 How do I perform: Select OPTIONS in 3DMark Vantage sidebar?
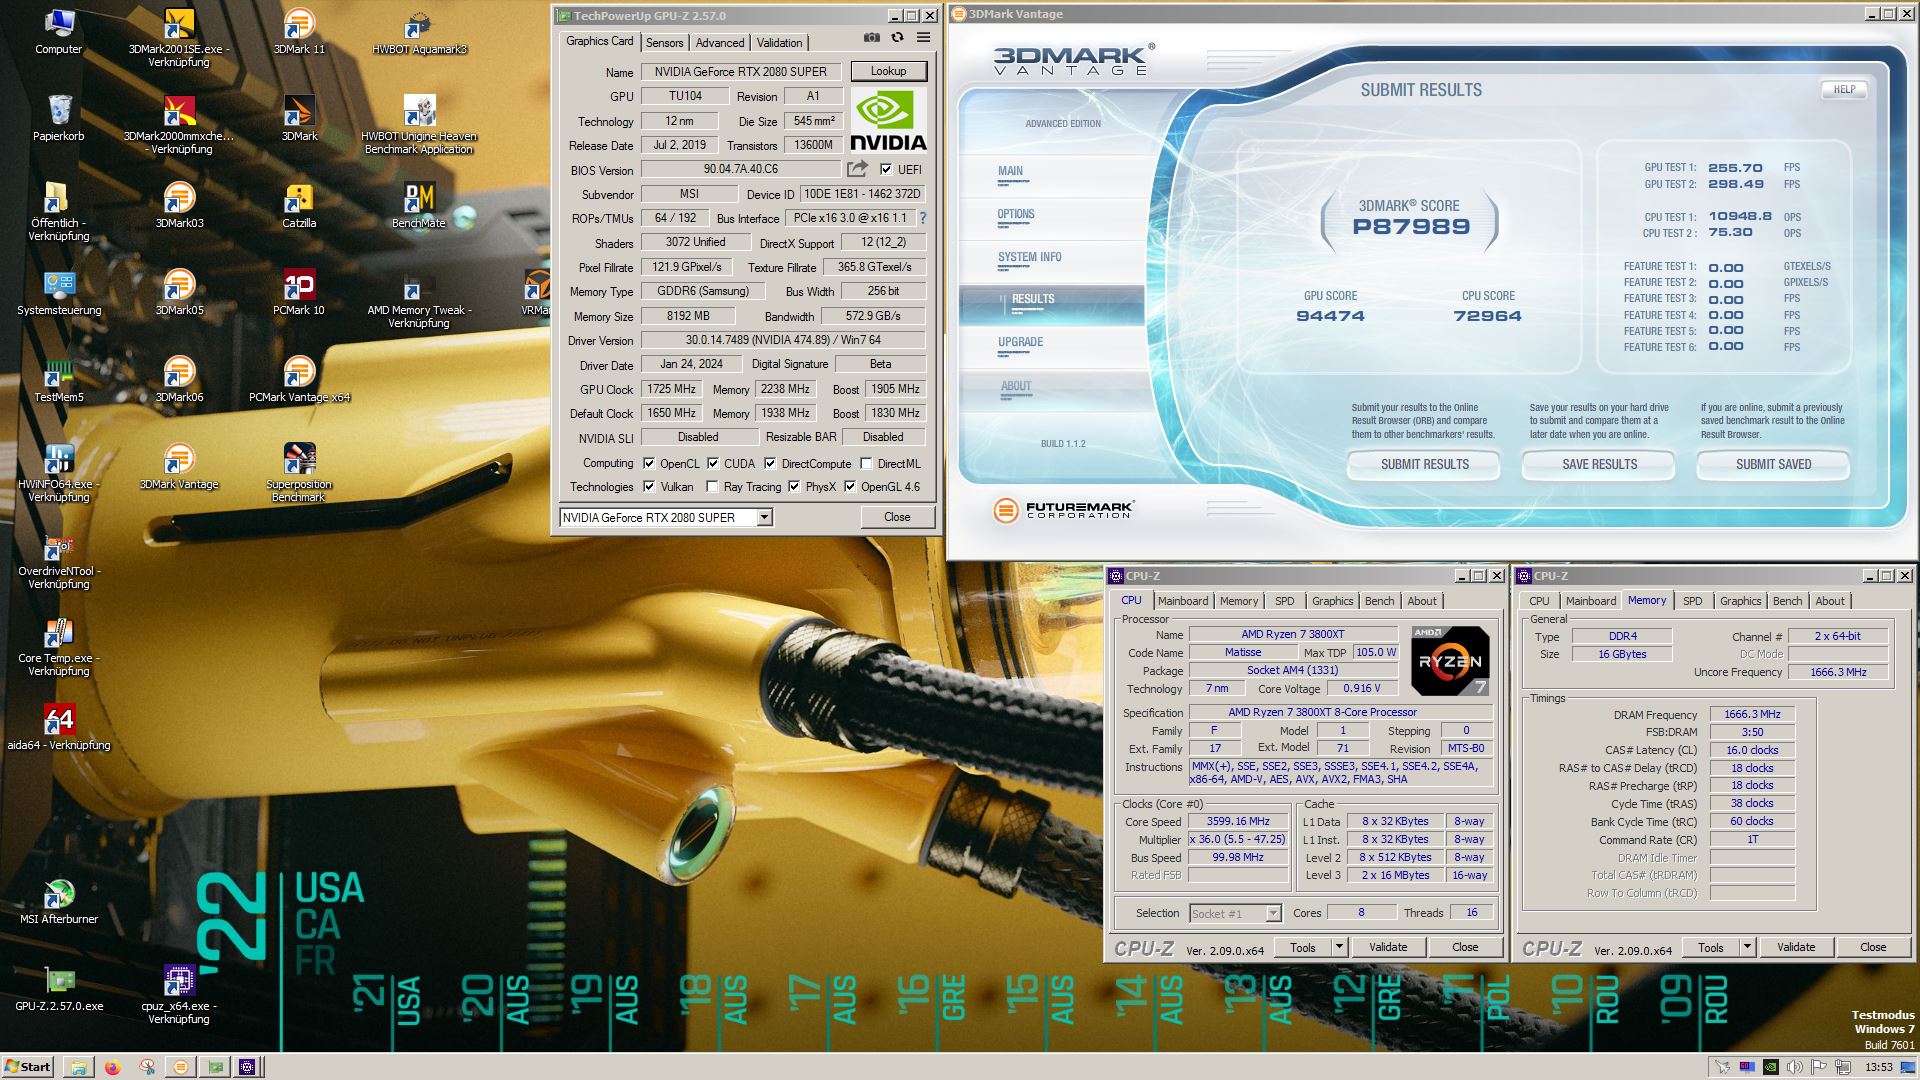(x=1015, y=214)
